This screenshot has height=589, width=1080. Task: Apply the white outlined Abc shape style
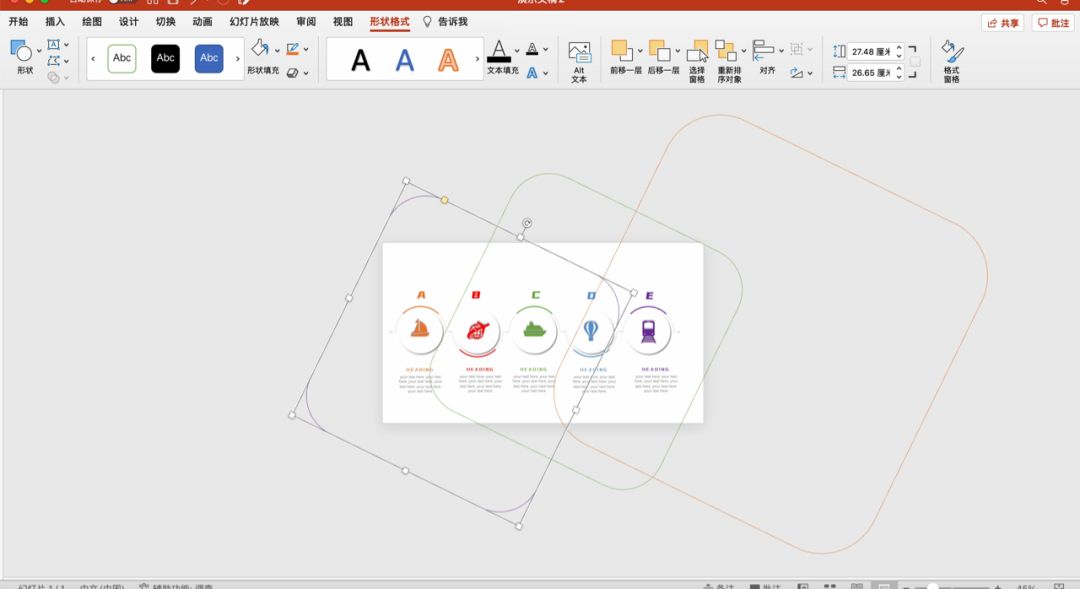tap(122, 59)
